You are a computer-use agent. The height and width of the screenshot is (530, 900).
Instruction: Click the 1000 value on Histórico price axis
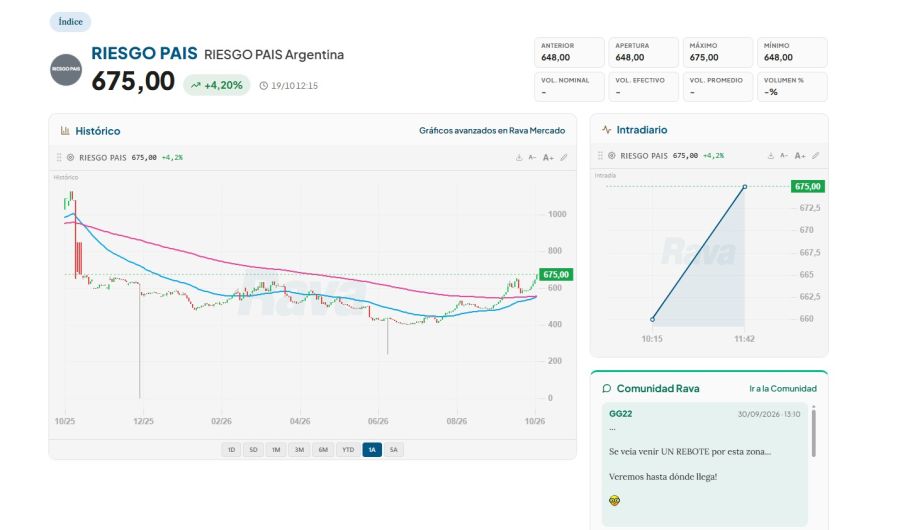[x=557, y=214]
